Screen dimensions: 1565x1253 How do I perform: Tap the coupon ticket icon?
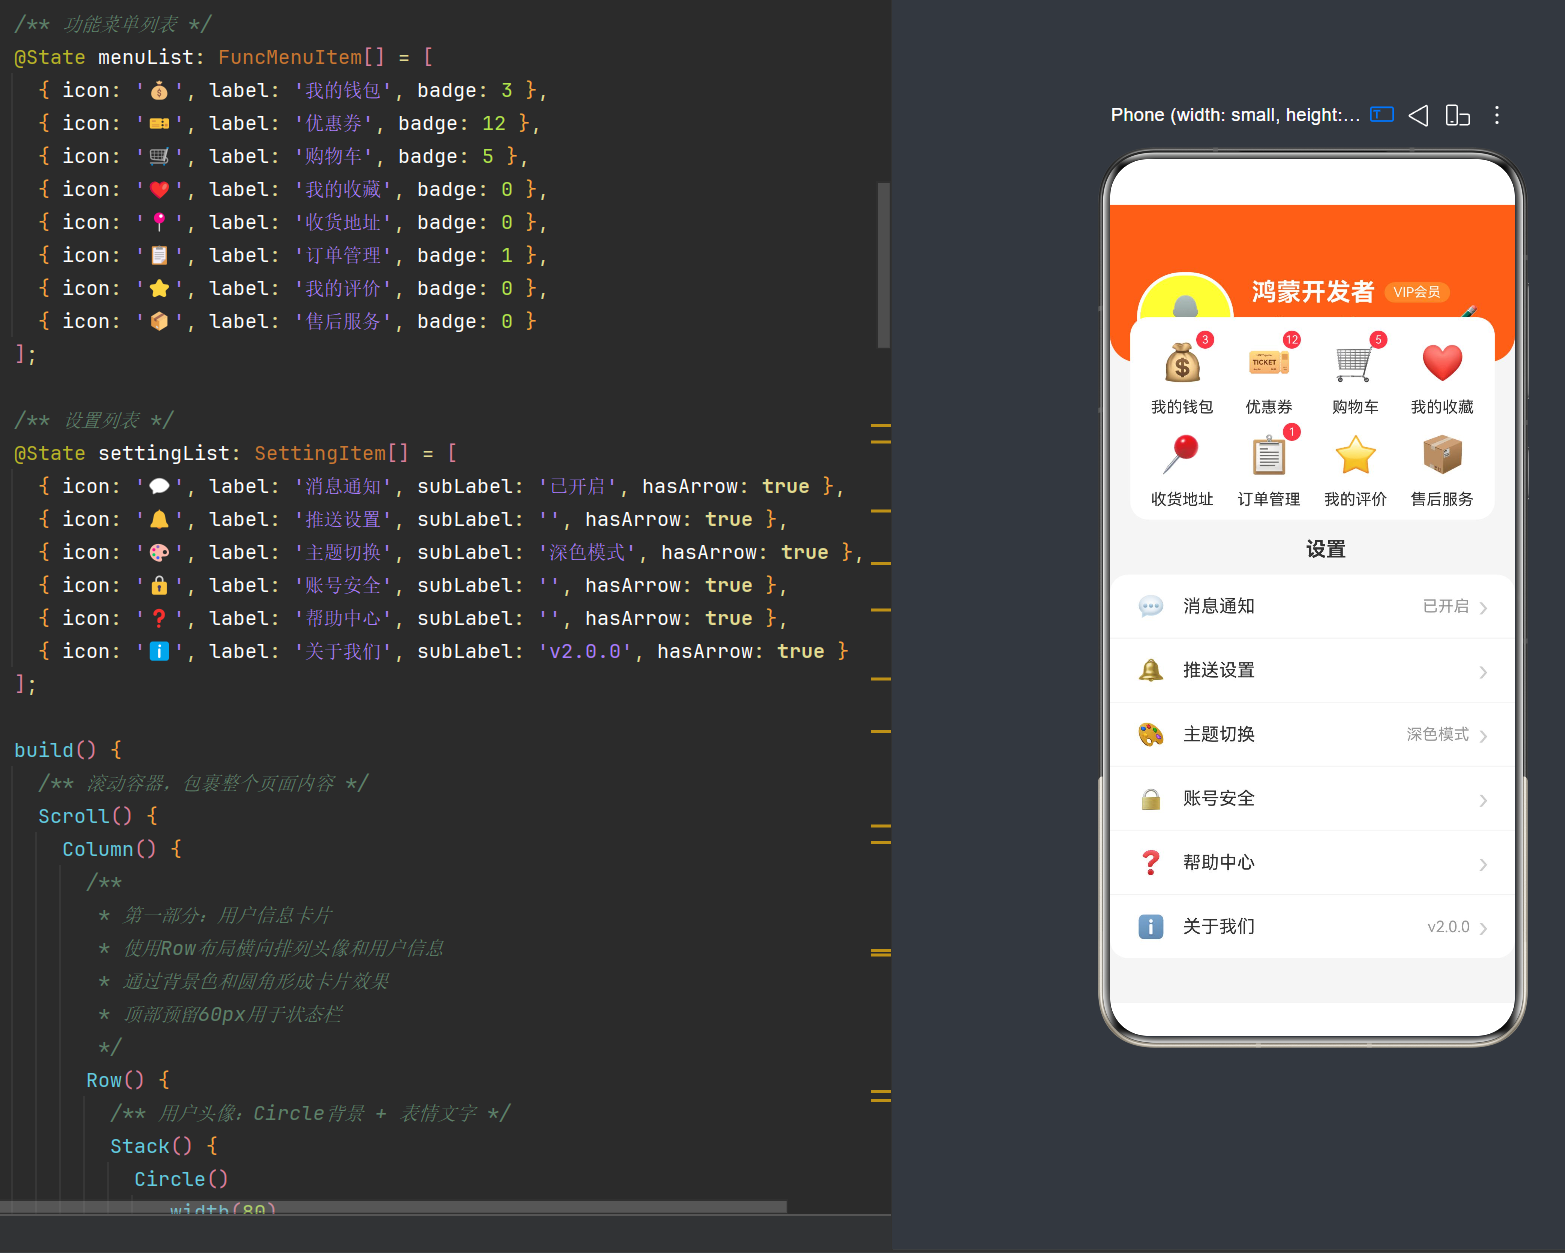pyautogui.click(x=1269, y=362)
